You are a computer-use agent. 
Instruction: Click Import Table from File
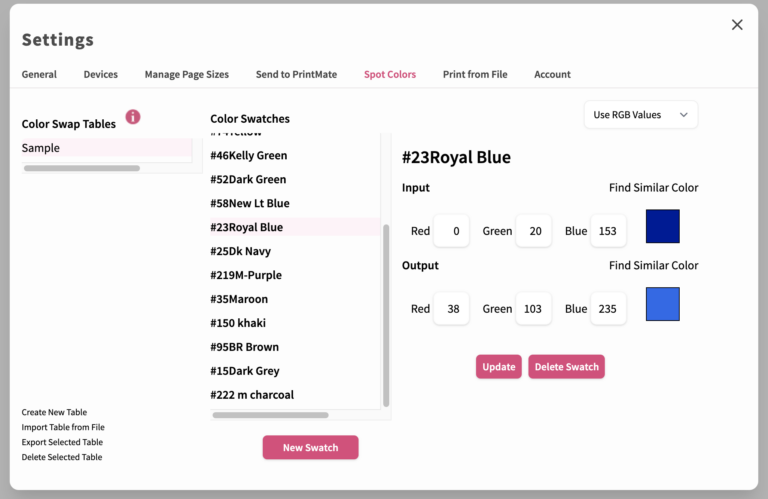[x=63, y=427]
